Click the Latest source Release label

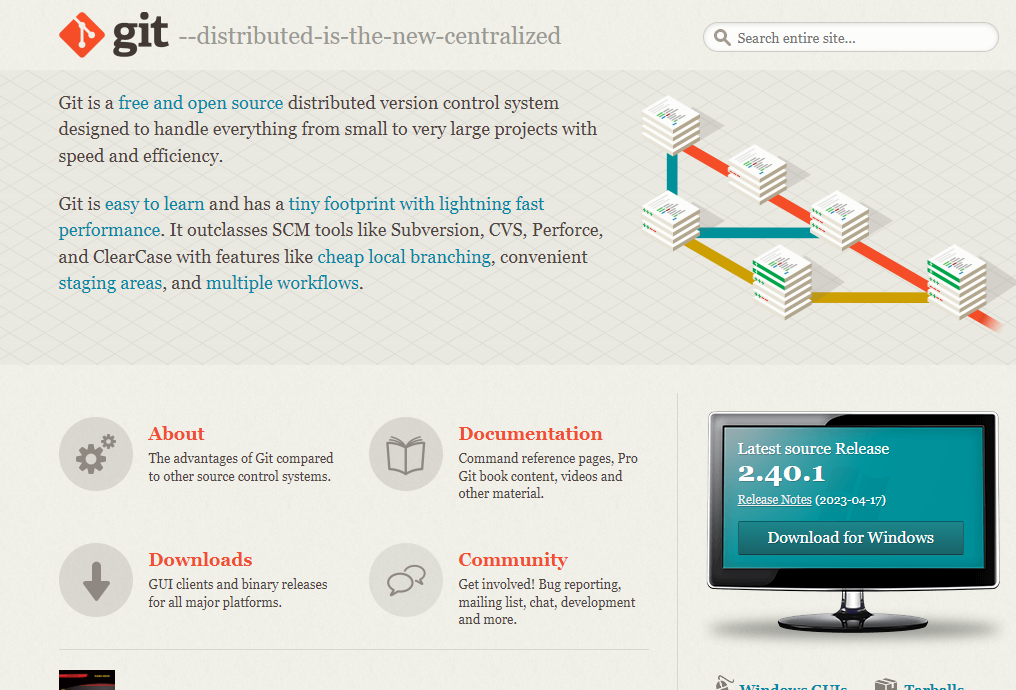point(813,448)
